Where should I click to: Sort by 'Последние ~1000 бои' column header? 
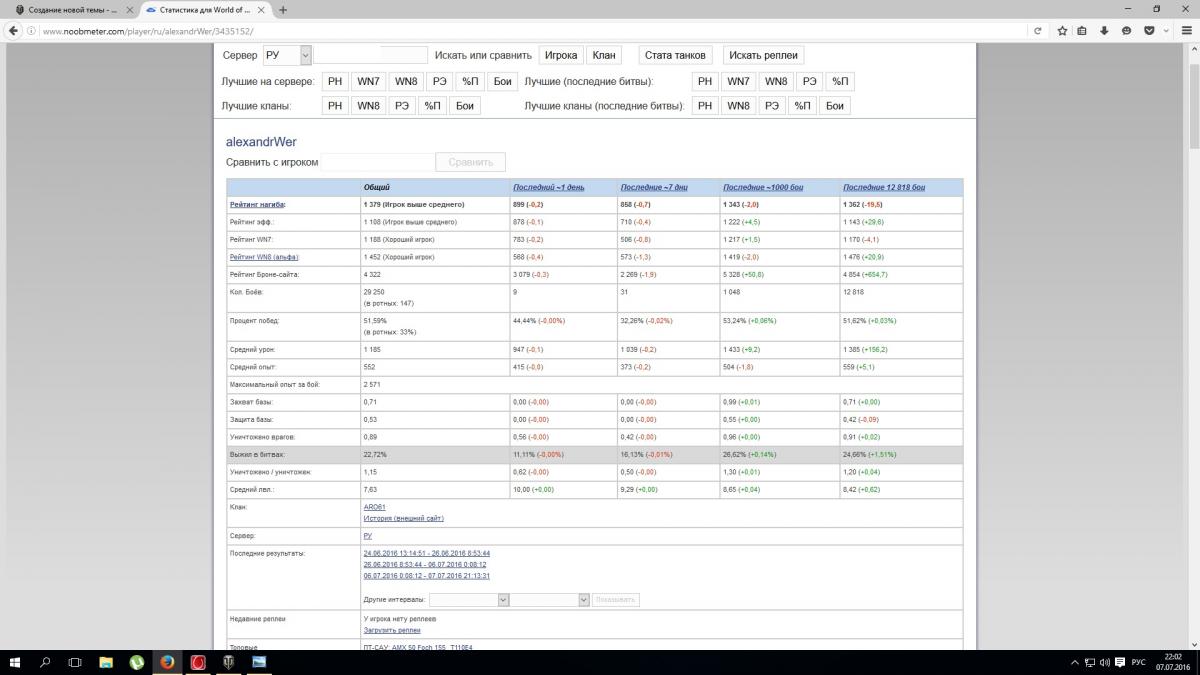[763, 187]
